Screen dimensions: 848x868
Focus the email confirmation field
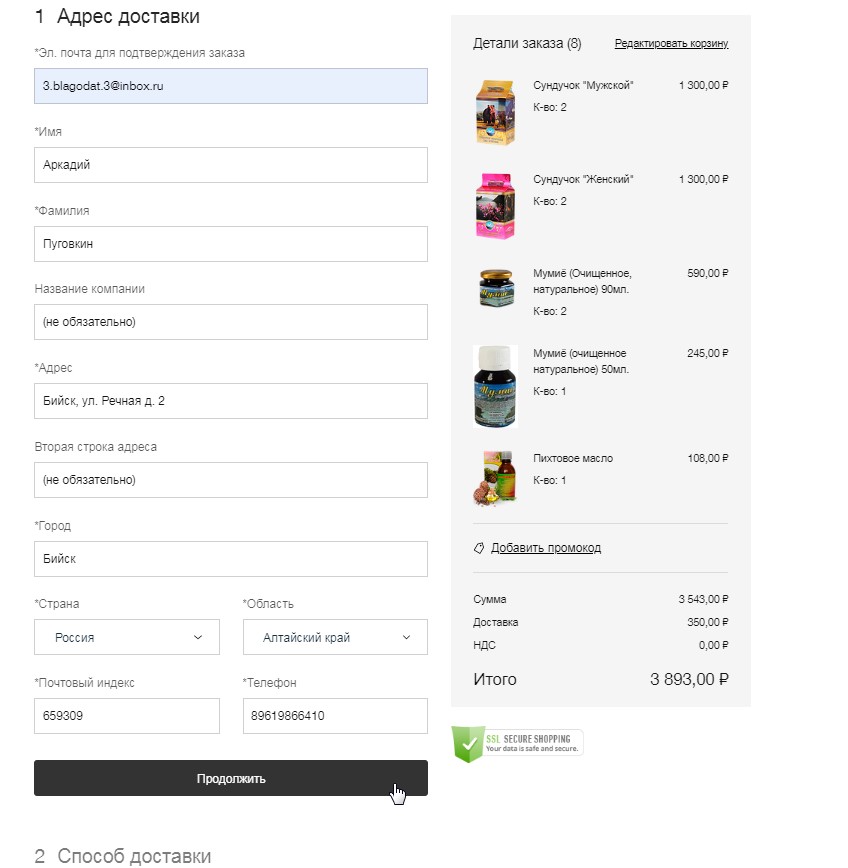pyautogui.click(x=230, y=86)
